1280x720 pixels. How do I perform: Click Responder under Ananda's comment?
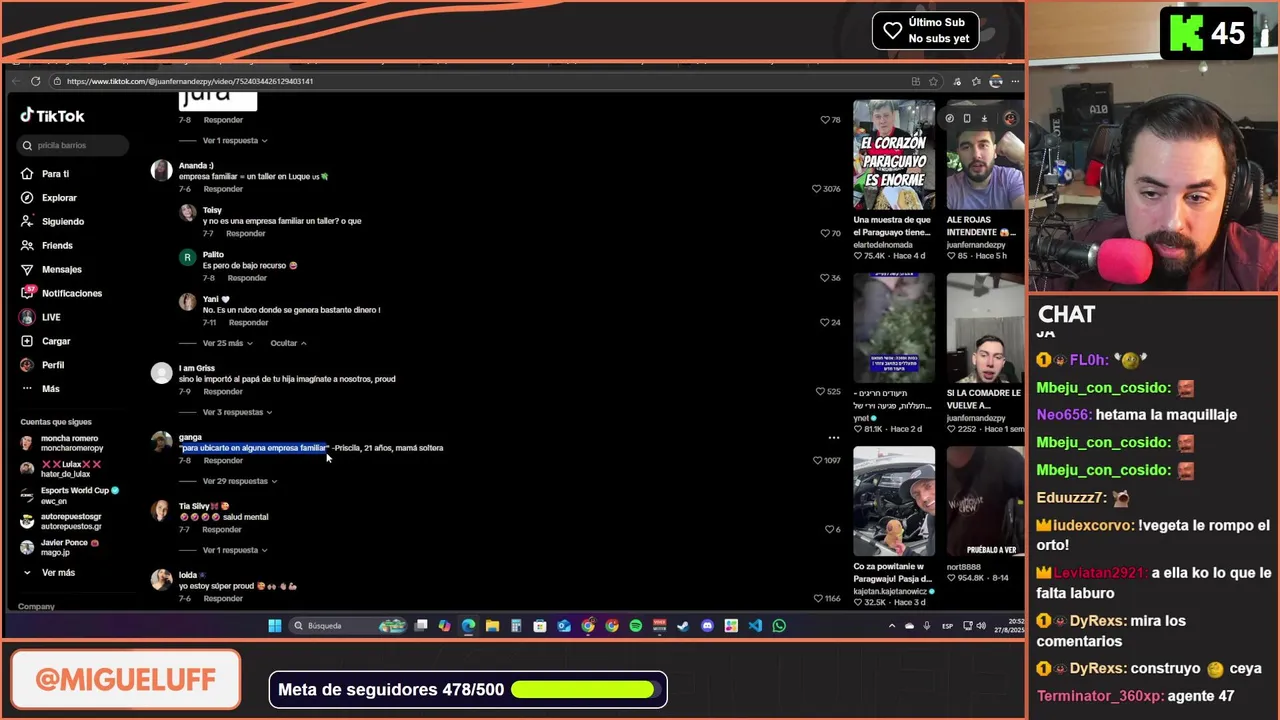(223, 189)
